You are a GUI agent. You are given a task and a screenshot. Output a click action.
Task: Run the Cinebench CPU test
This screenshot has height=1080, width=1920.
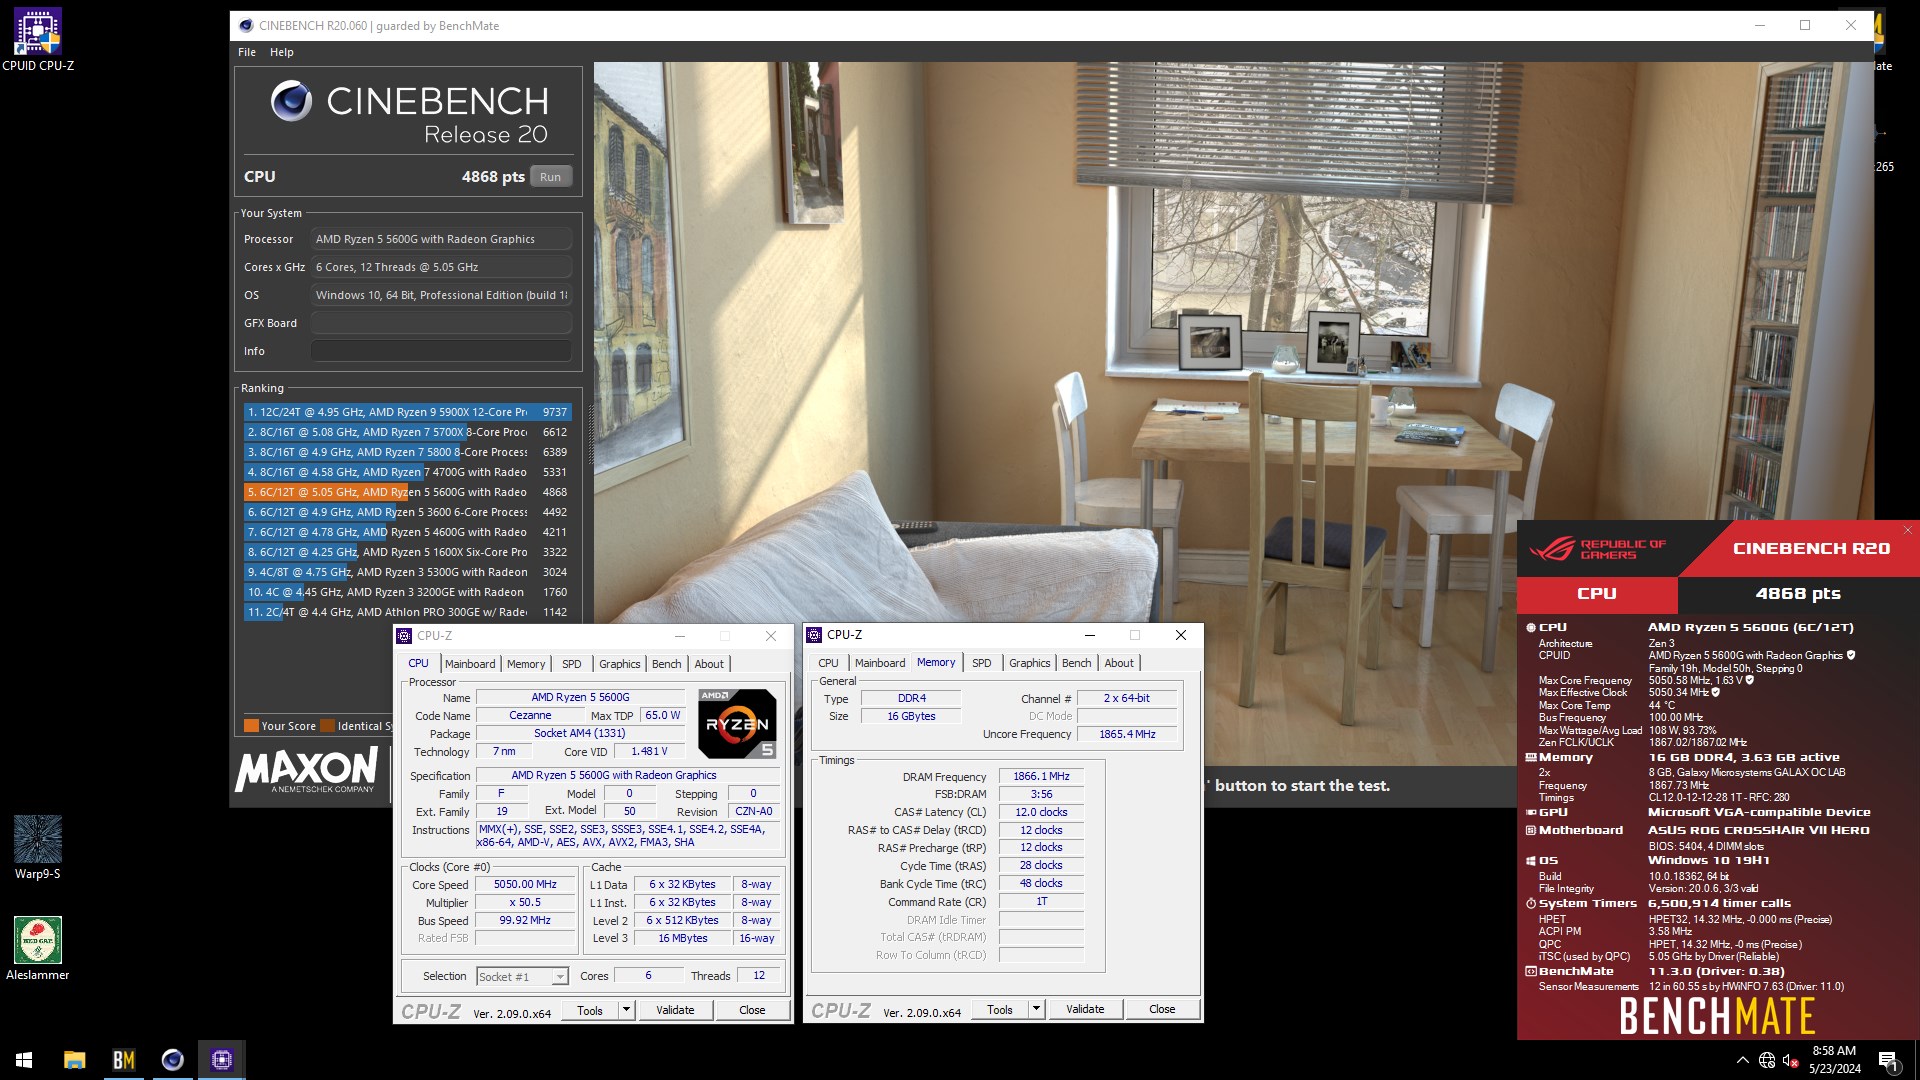click(x=550, y=177)
